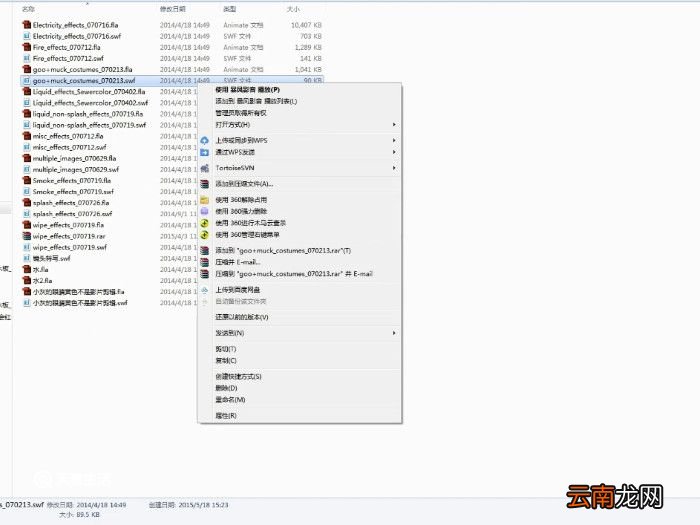The width and height of the screenshot is (700, 525).
Task: Select 重命名(M) in the context menu
Action: tap(230, 399)
